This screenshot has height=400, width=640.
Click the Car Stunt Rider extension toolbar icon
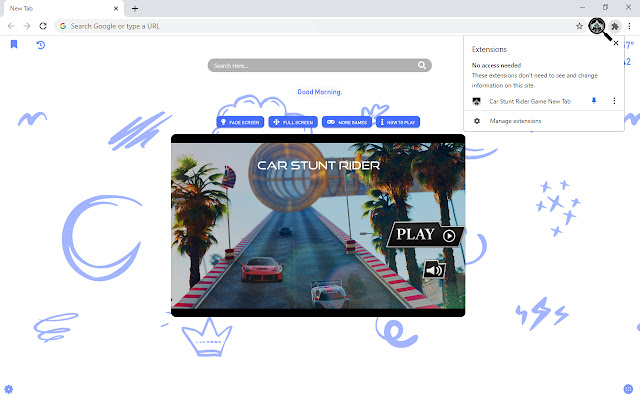tap(597, 25)
